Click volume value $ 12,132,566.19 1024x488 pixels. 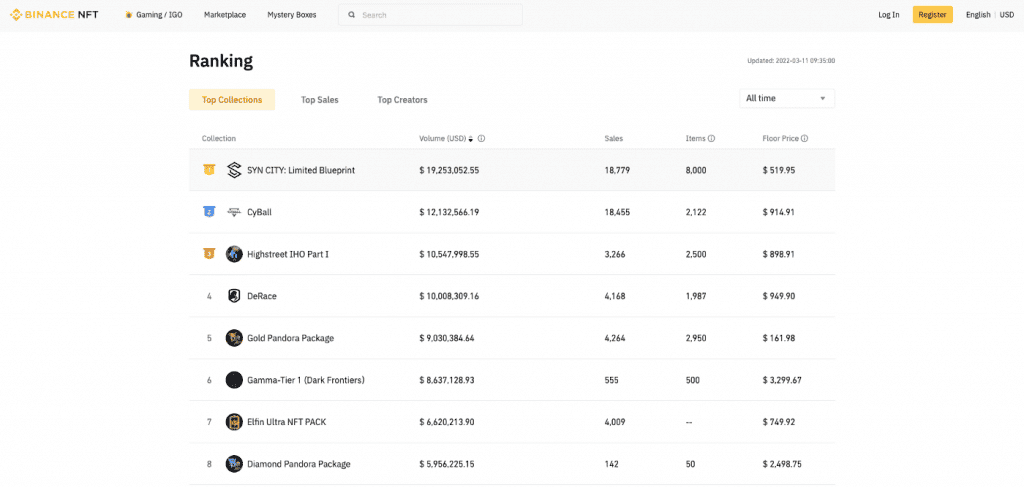click(449, 212)
